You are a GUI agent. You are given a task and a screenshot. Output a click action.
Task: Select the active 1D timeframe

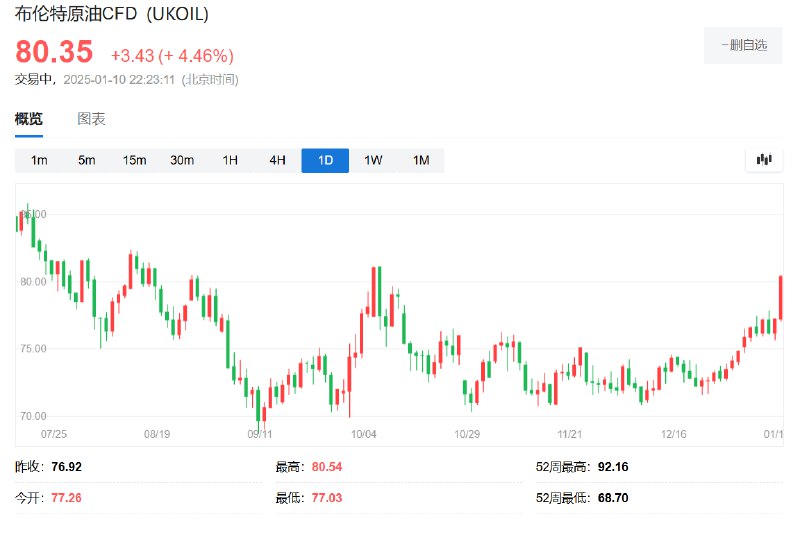point(325,160)
